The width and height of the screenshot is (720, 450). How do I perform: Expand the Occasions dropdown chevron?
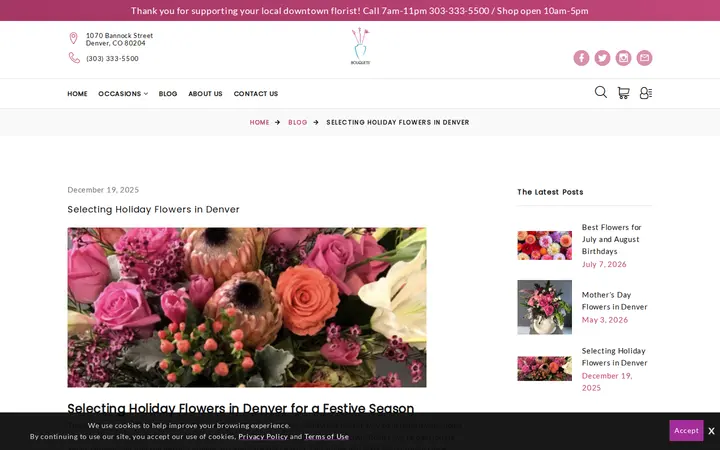(x=146, y=94)
